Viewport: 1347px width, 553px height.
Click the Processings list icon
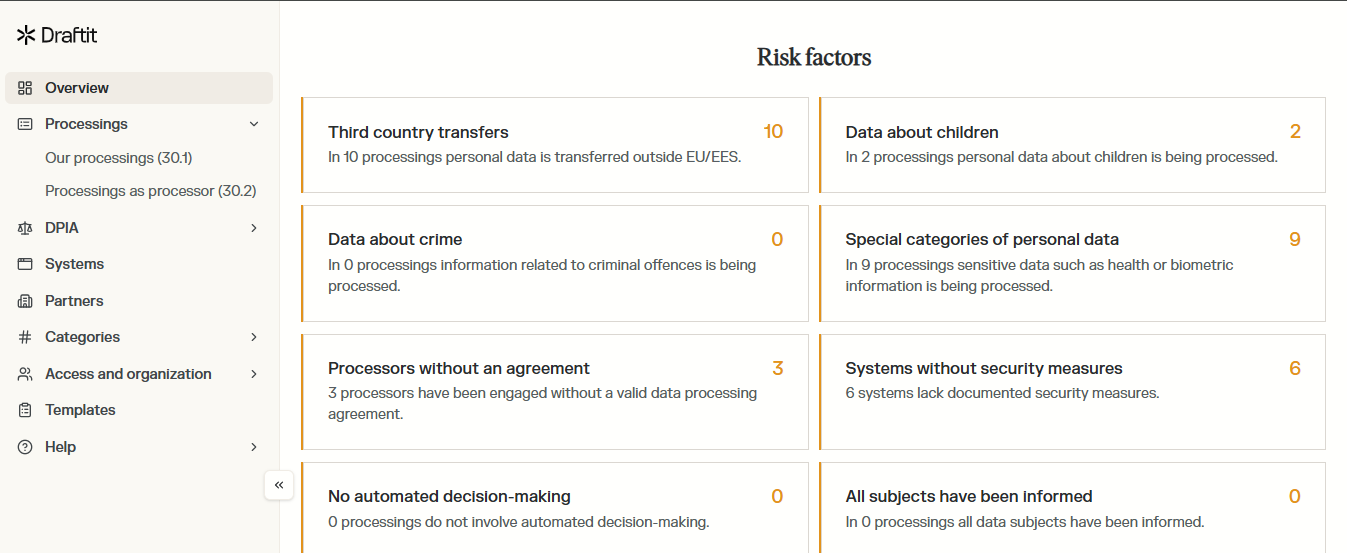click(25, 124)
